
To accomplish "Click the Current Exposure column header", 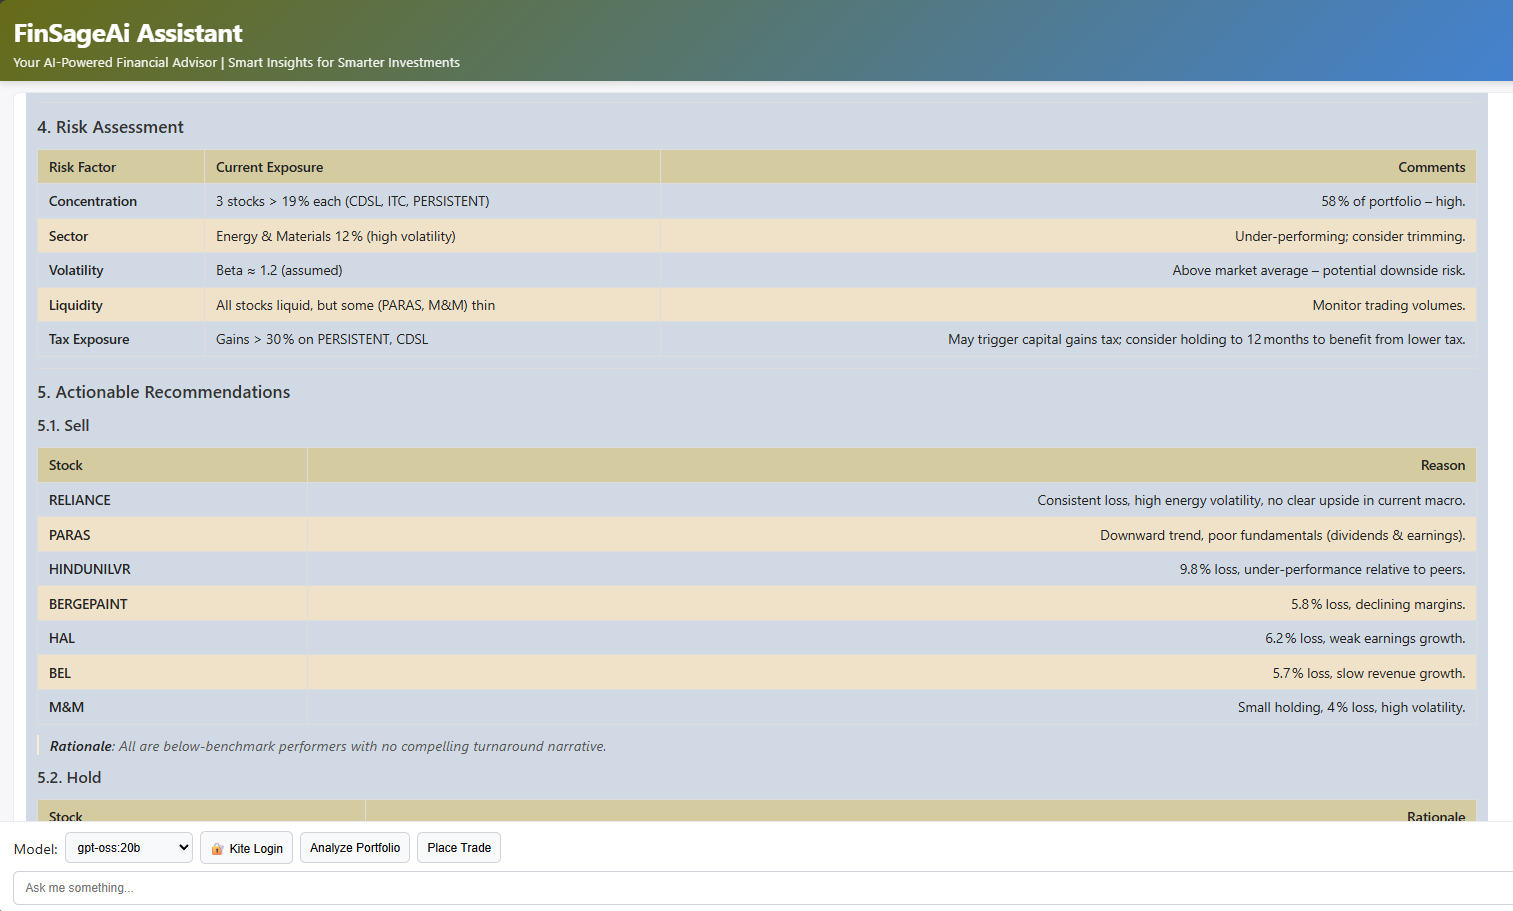I will pyautogui.click(x=269, y=168).
